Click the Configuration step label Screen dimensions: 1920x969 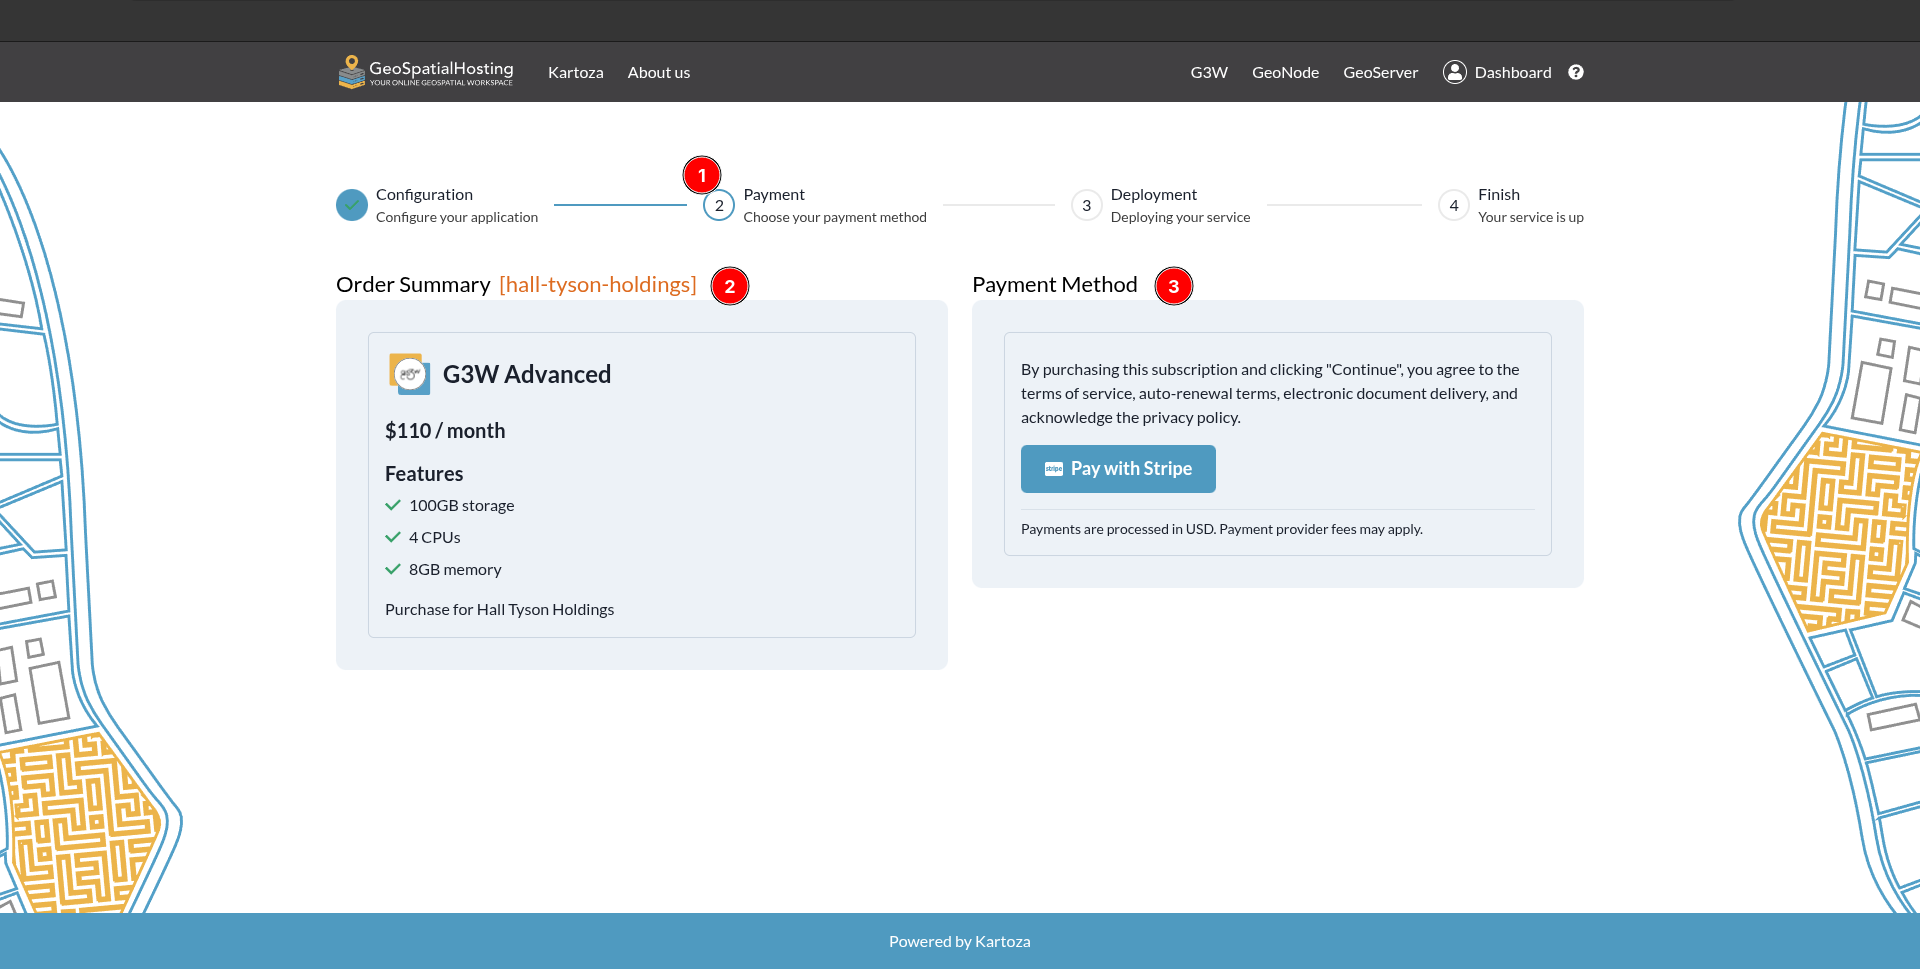[x=424, y=194]
